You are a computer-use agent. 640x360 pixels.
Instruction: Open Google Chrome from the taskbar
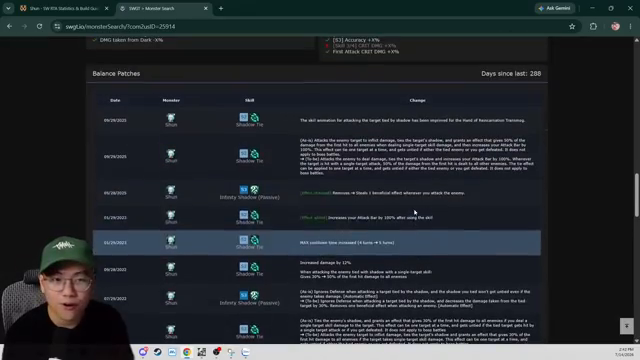pos(187,352)
